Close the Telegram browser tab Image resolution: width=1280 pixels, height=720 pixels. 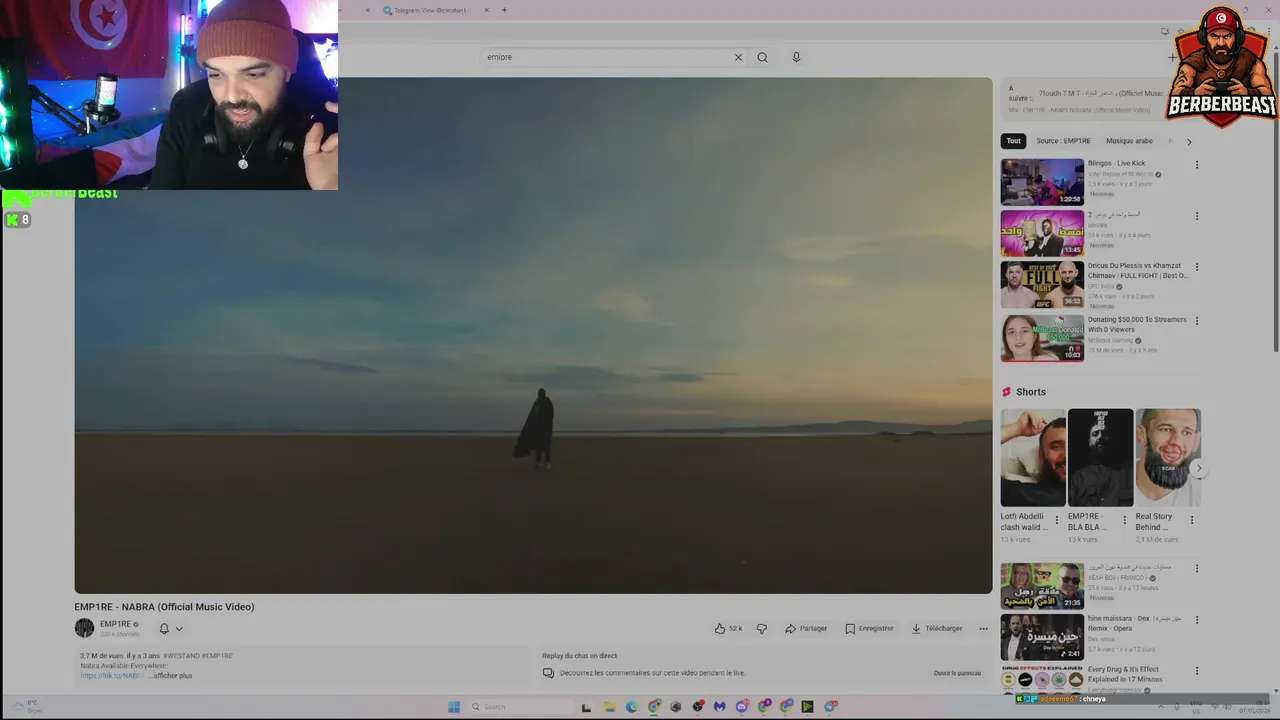[x=487, y=10]
